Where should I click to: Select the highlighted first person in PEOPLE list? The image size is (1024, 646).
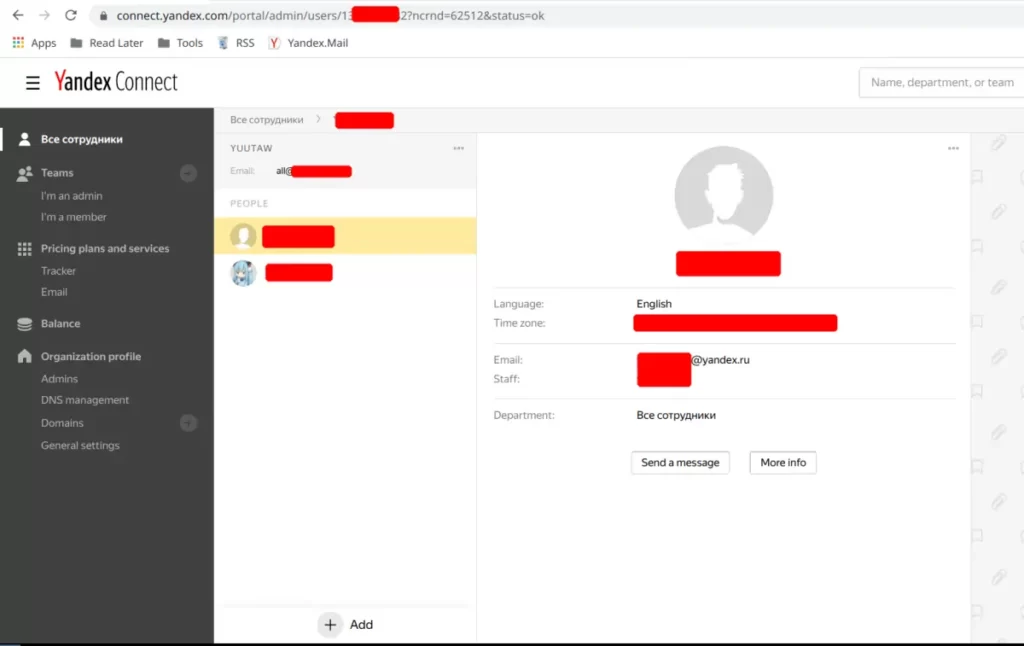click(345, 236)
